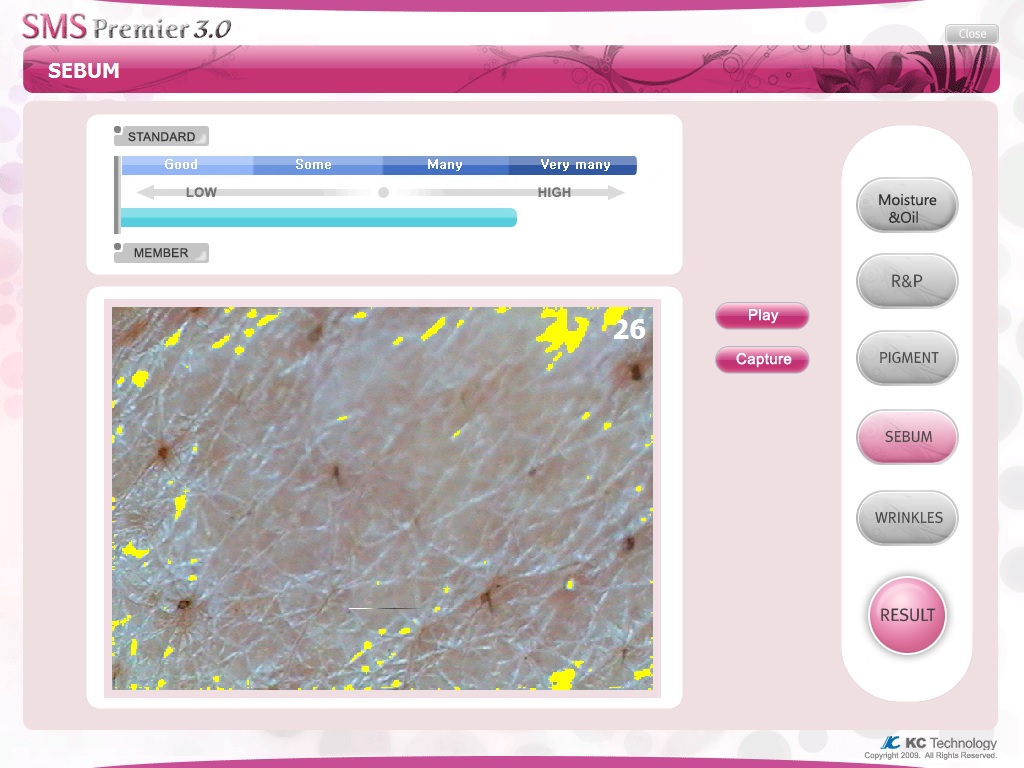The width and height of the screenshot is (1024, 768).
Task: Click the KC Technology logo
Action: [x=938, y=743]
